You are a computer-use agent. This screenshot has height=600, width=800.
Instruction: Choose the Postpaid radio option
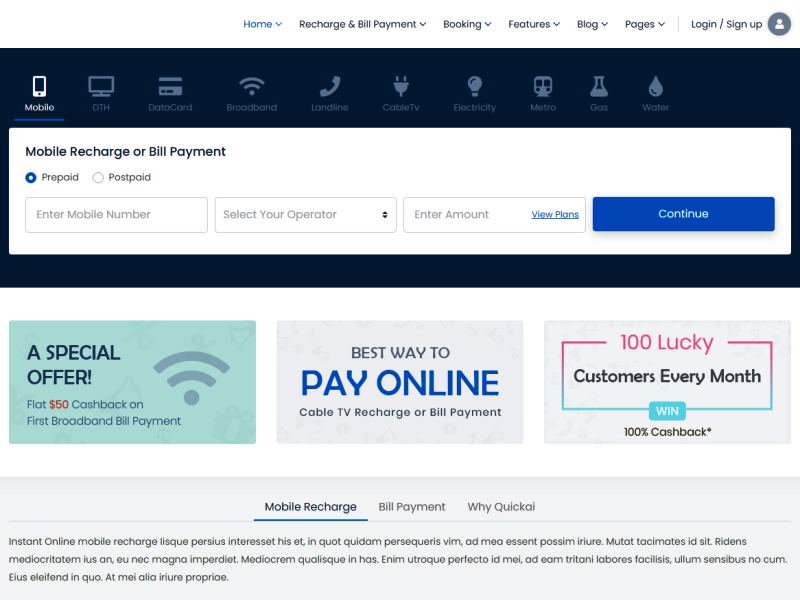pos(98,178)
